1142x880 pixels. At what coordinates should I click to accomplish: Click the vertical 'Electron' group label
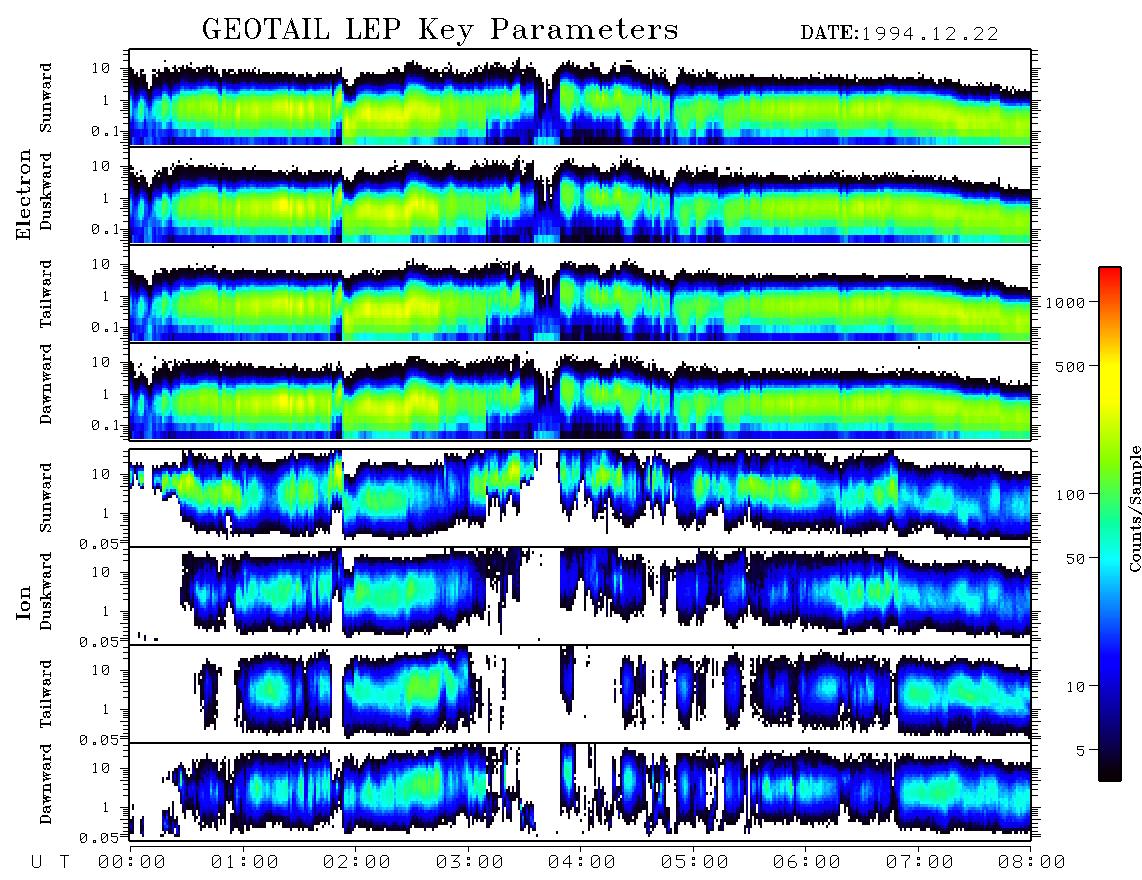(24, 194)
